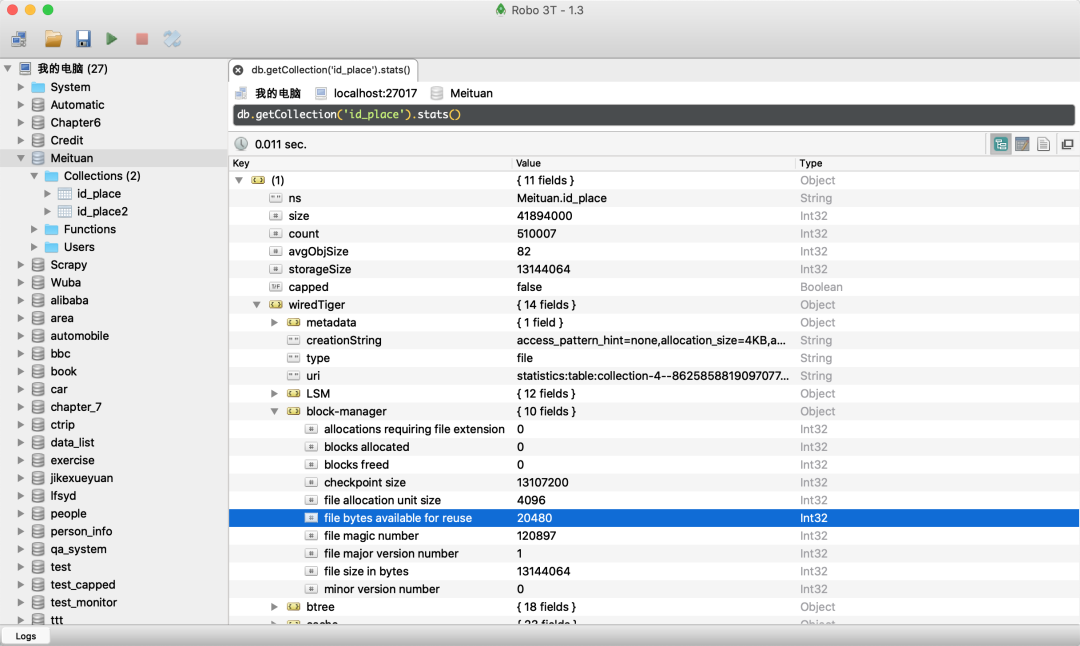
Task: Close the db.getCollection stats tab
Action: tap(238, 70)
